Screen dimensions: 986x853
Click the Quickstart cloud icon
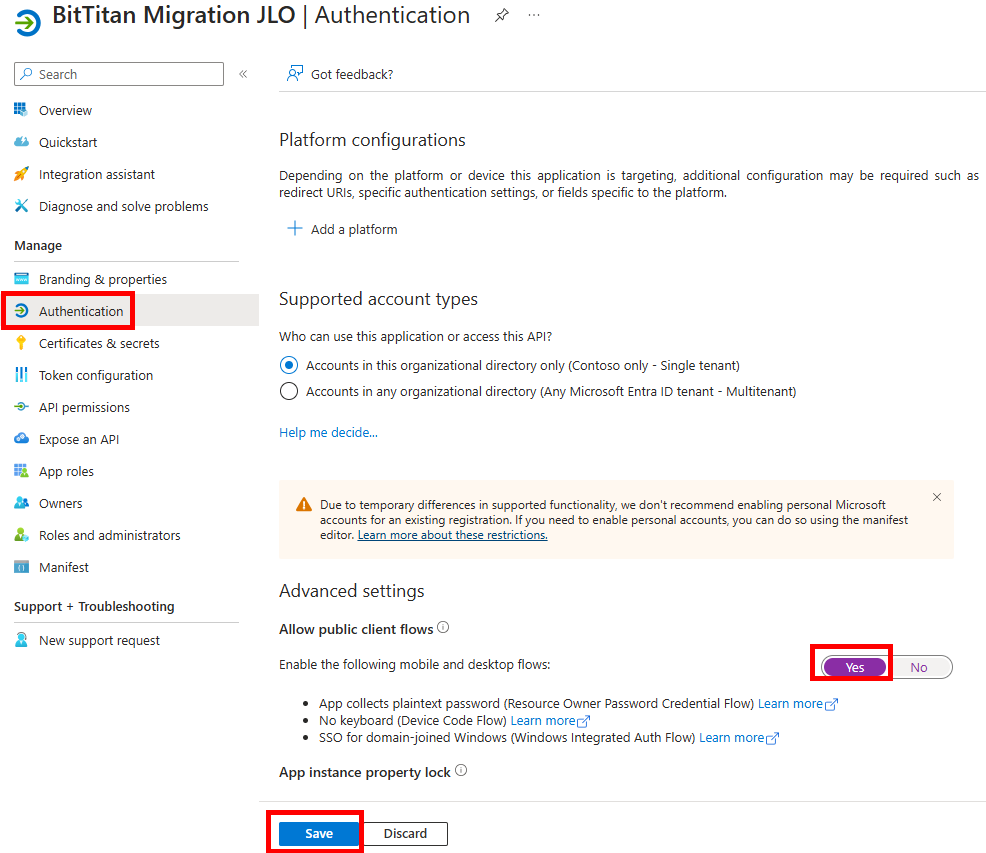(x=21, y=142)
